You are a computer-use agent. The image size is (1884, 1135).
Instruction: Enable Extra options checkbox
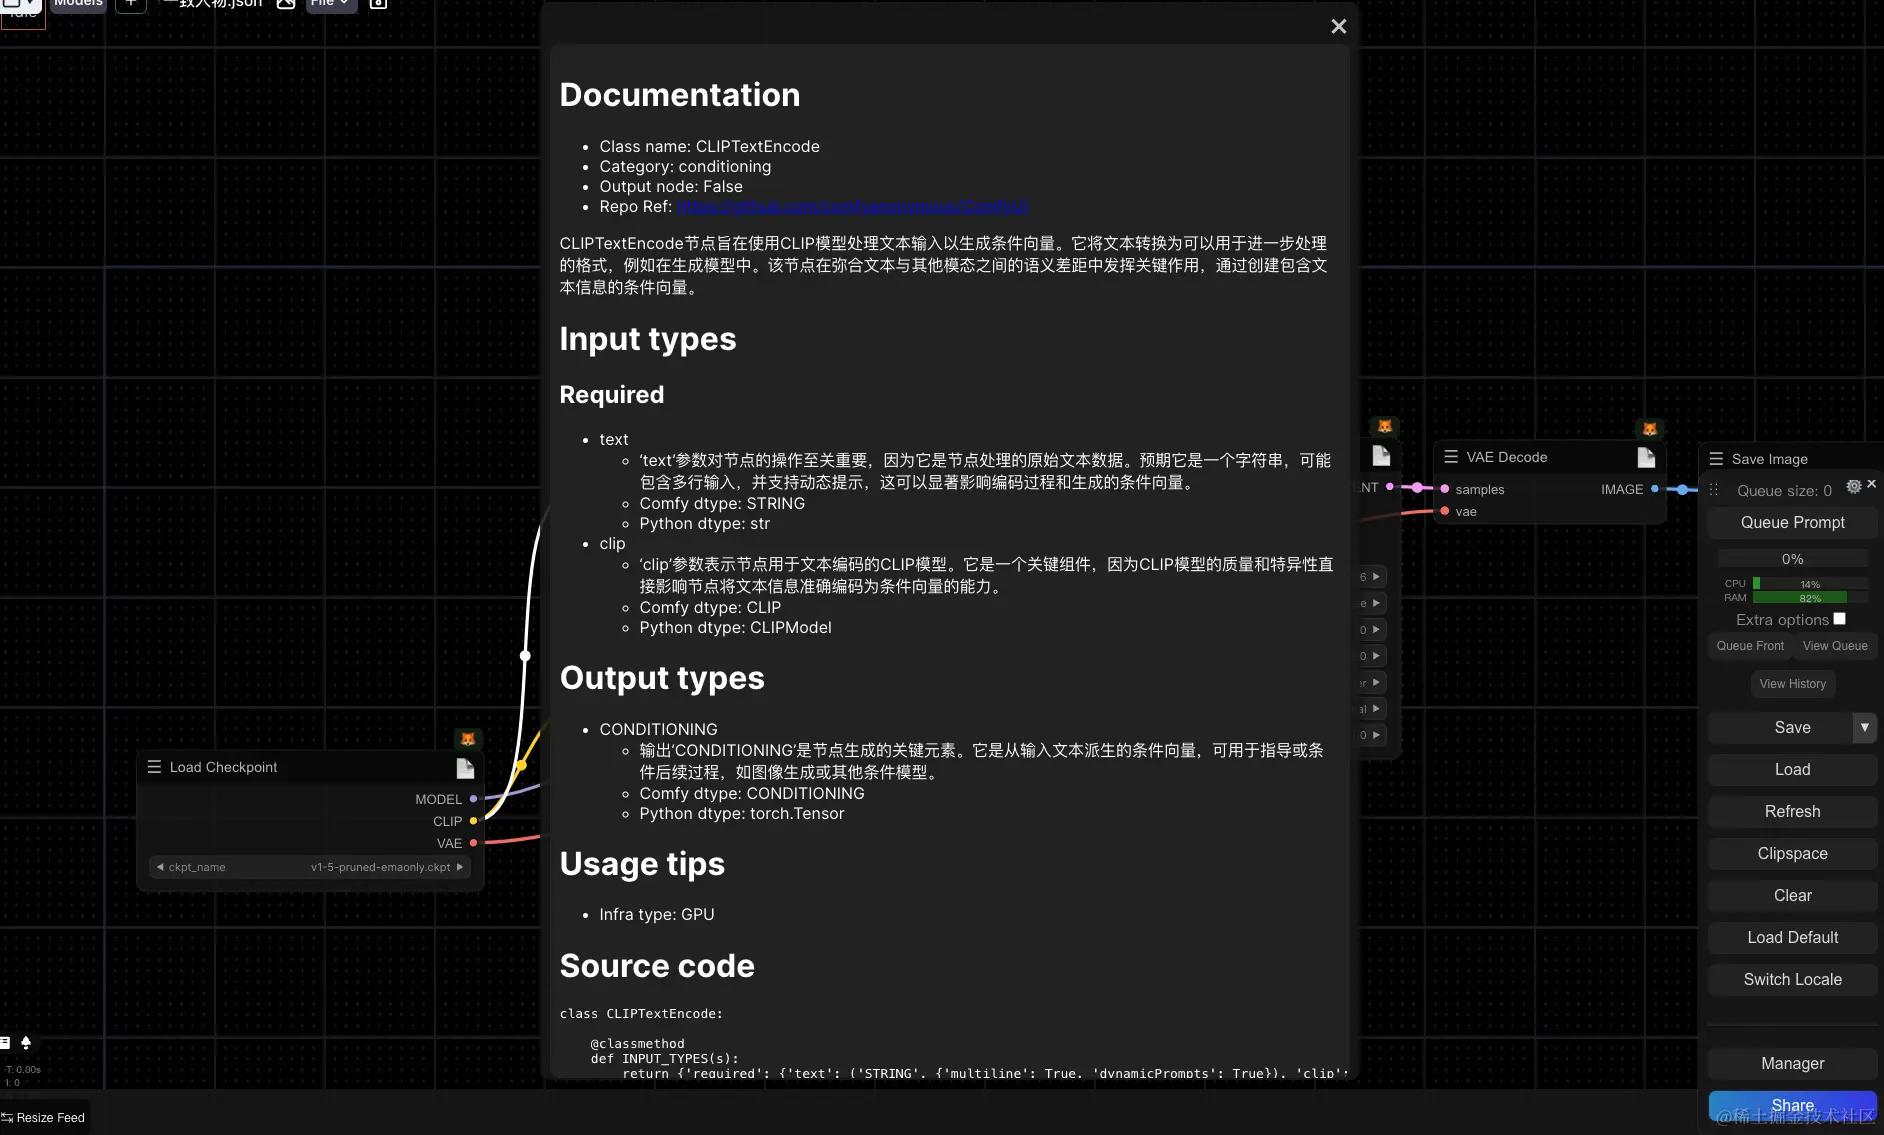pos(1840,619)
